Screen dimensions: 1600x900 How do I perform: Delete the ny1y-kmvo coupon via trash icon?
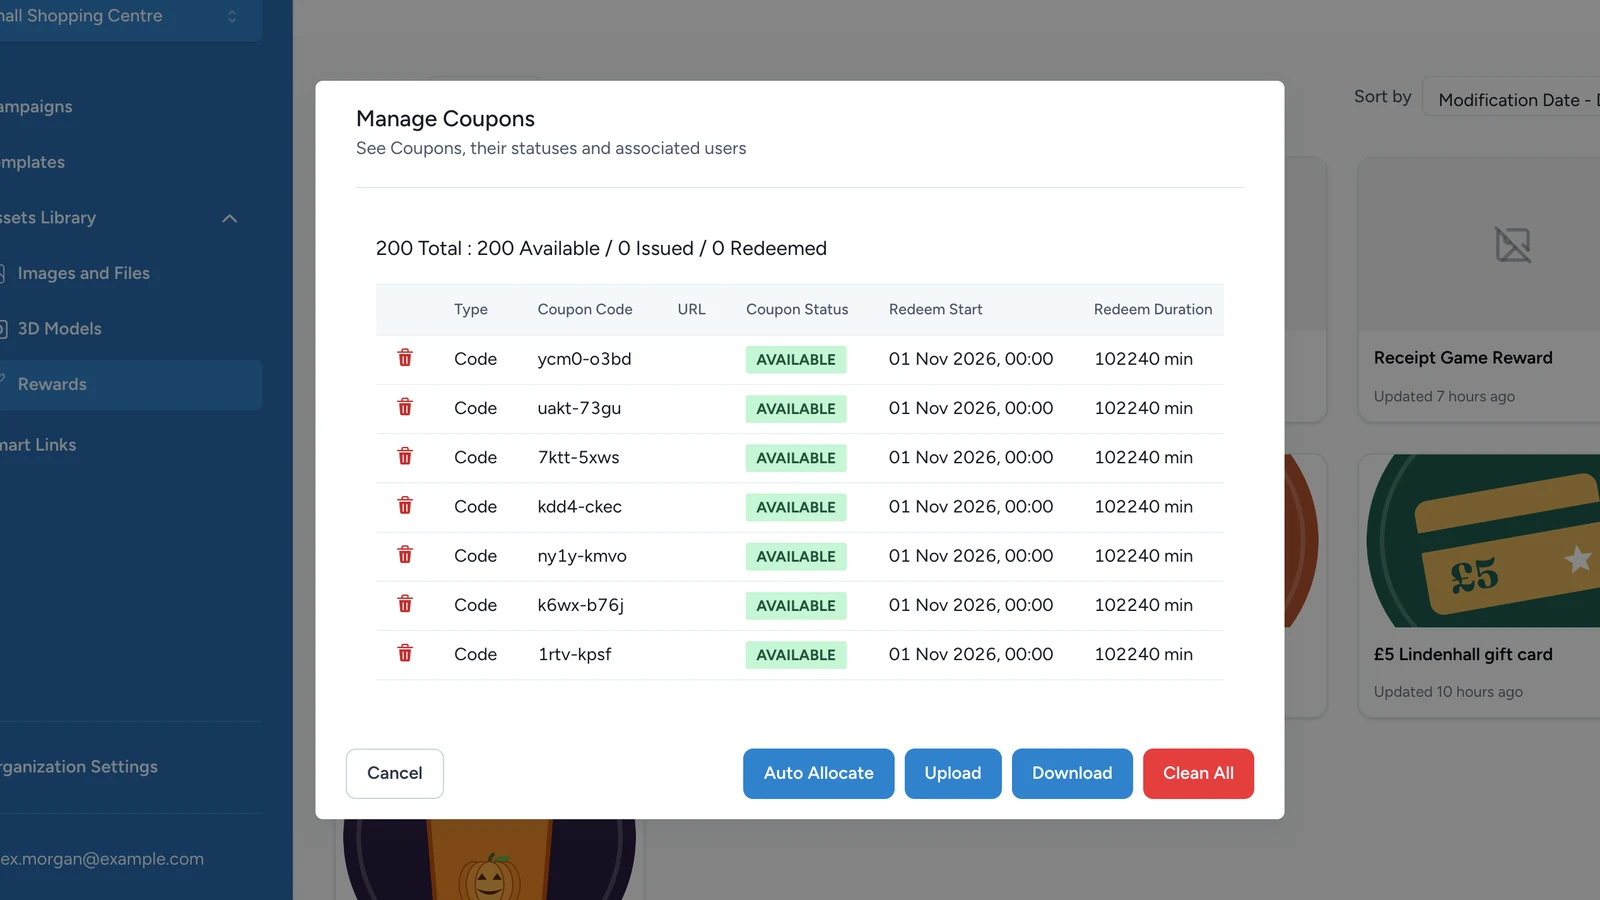click(405, 554)
